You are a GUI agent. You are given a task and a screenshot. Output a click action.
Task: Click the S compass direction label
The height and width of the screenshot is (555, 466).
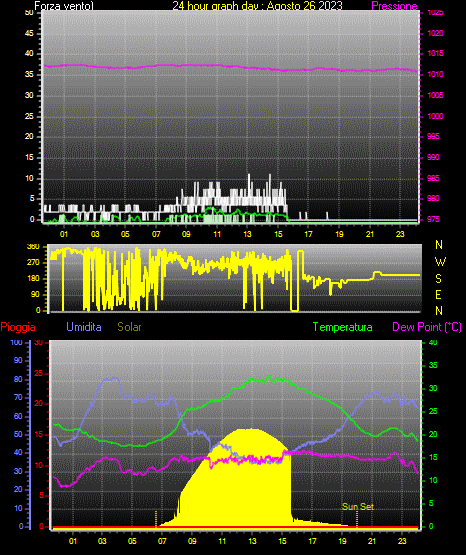(x=438, y=279)
